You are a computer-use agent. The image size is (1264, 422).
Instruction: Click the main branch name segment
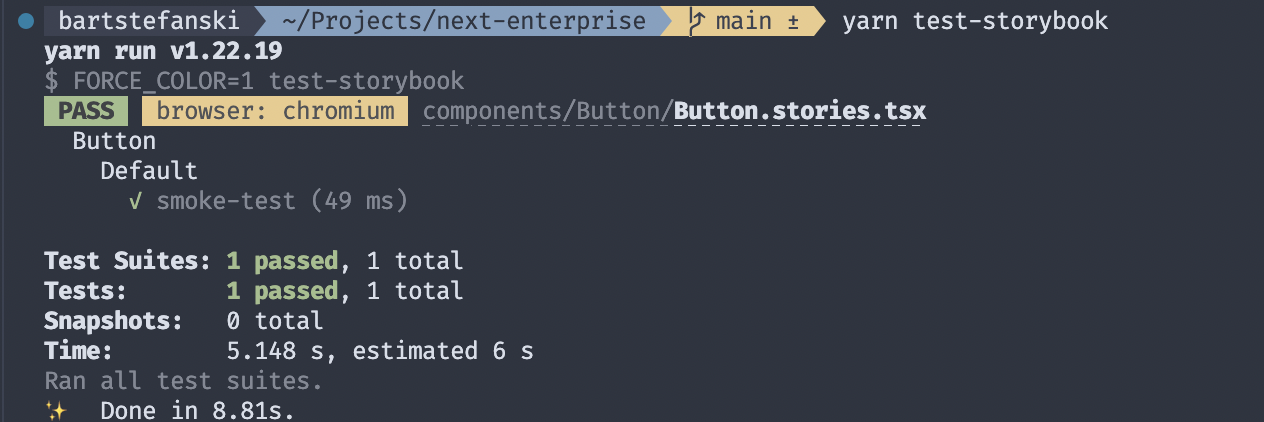click(x=742, y=21)
